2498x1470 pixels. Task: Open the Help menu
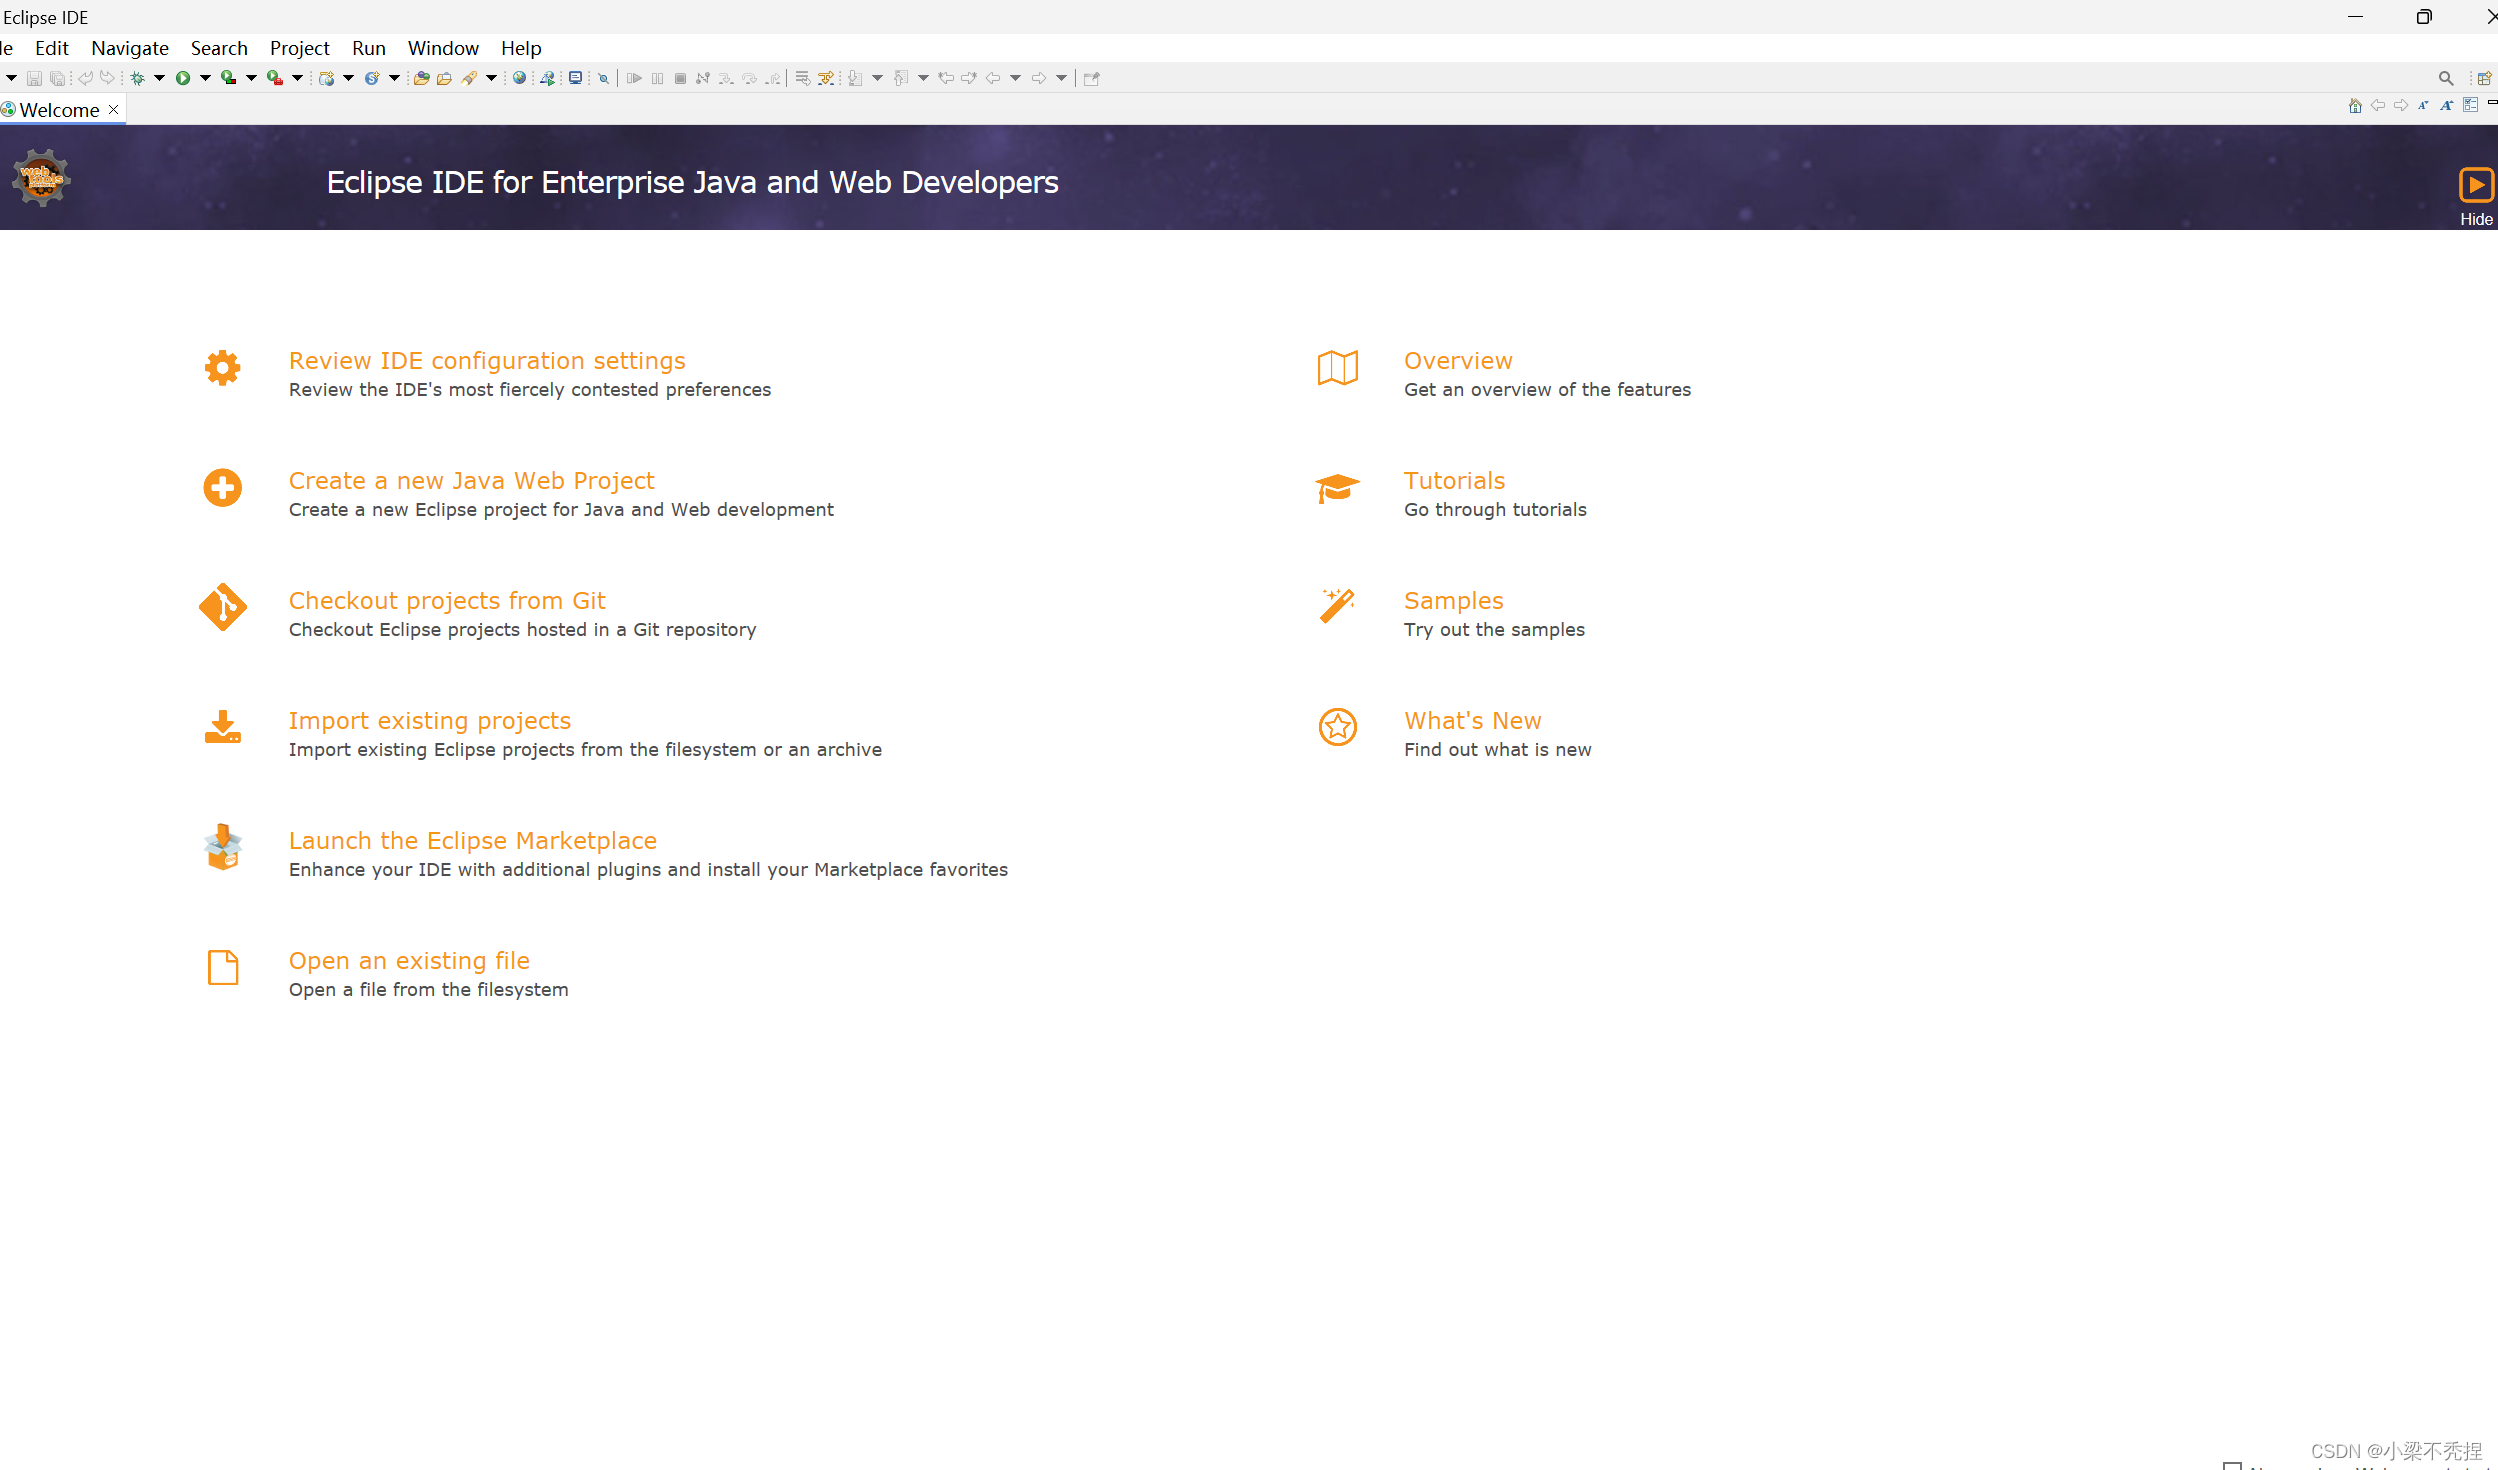pyautogui.click(x=521, y=48)
